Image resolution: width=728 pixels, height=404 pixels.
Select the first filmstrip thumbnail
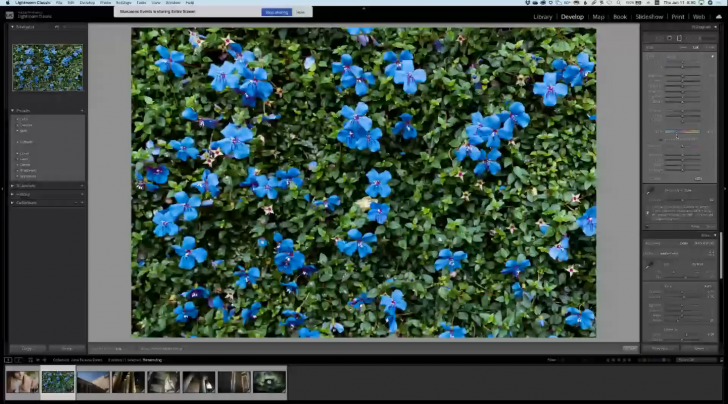click(22, 382)
